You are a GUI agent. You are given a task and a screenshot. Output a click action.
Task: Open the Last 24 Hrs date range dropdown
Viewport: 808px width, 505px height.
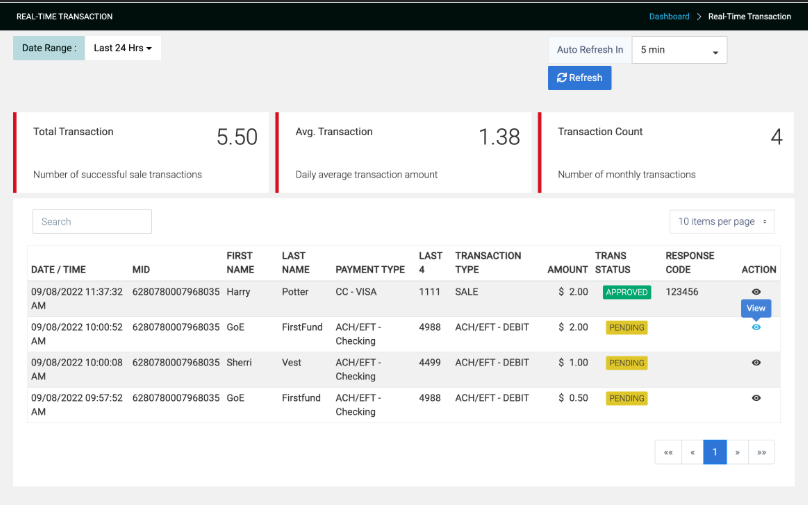123,48
